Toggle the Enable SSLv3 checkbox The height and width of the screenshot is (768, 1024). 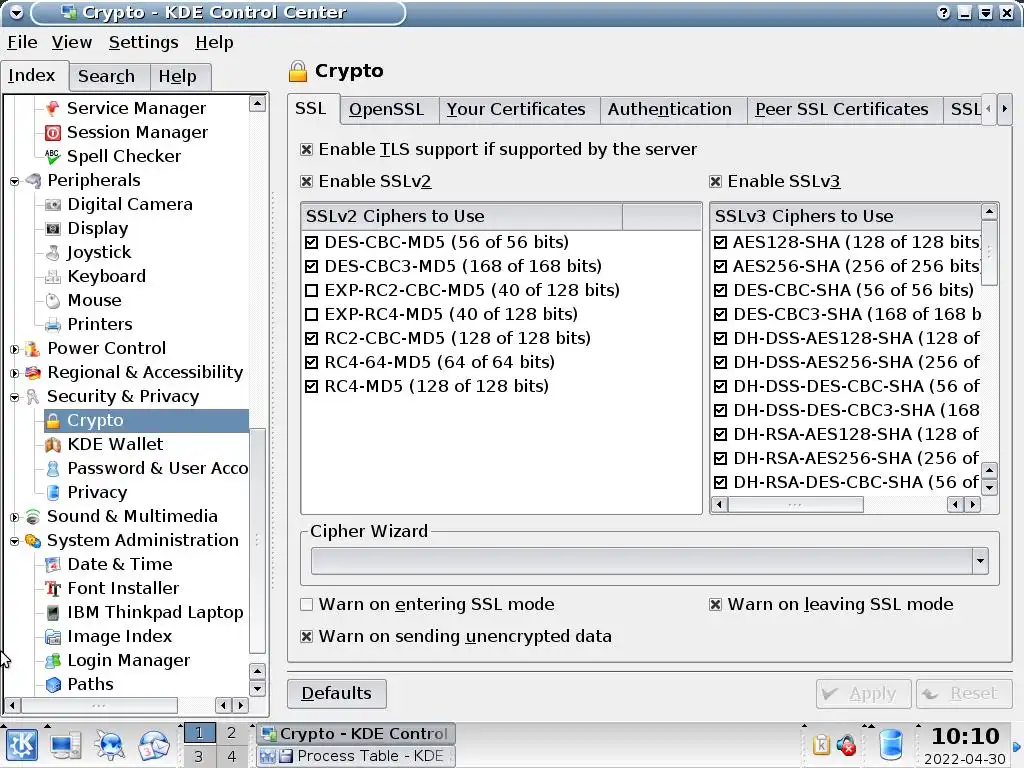[x=716, y=182]
